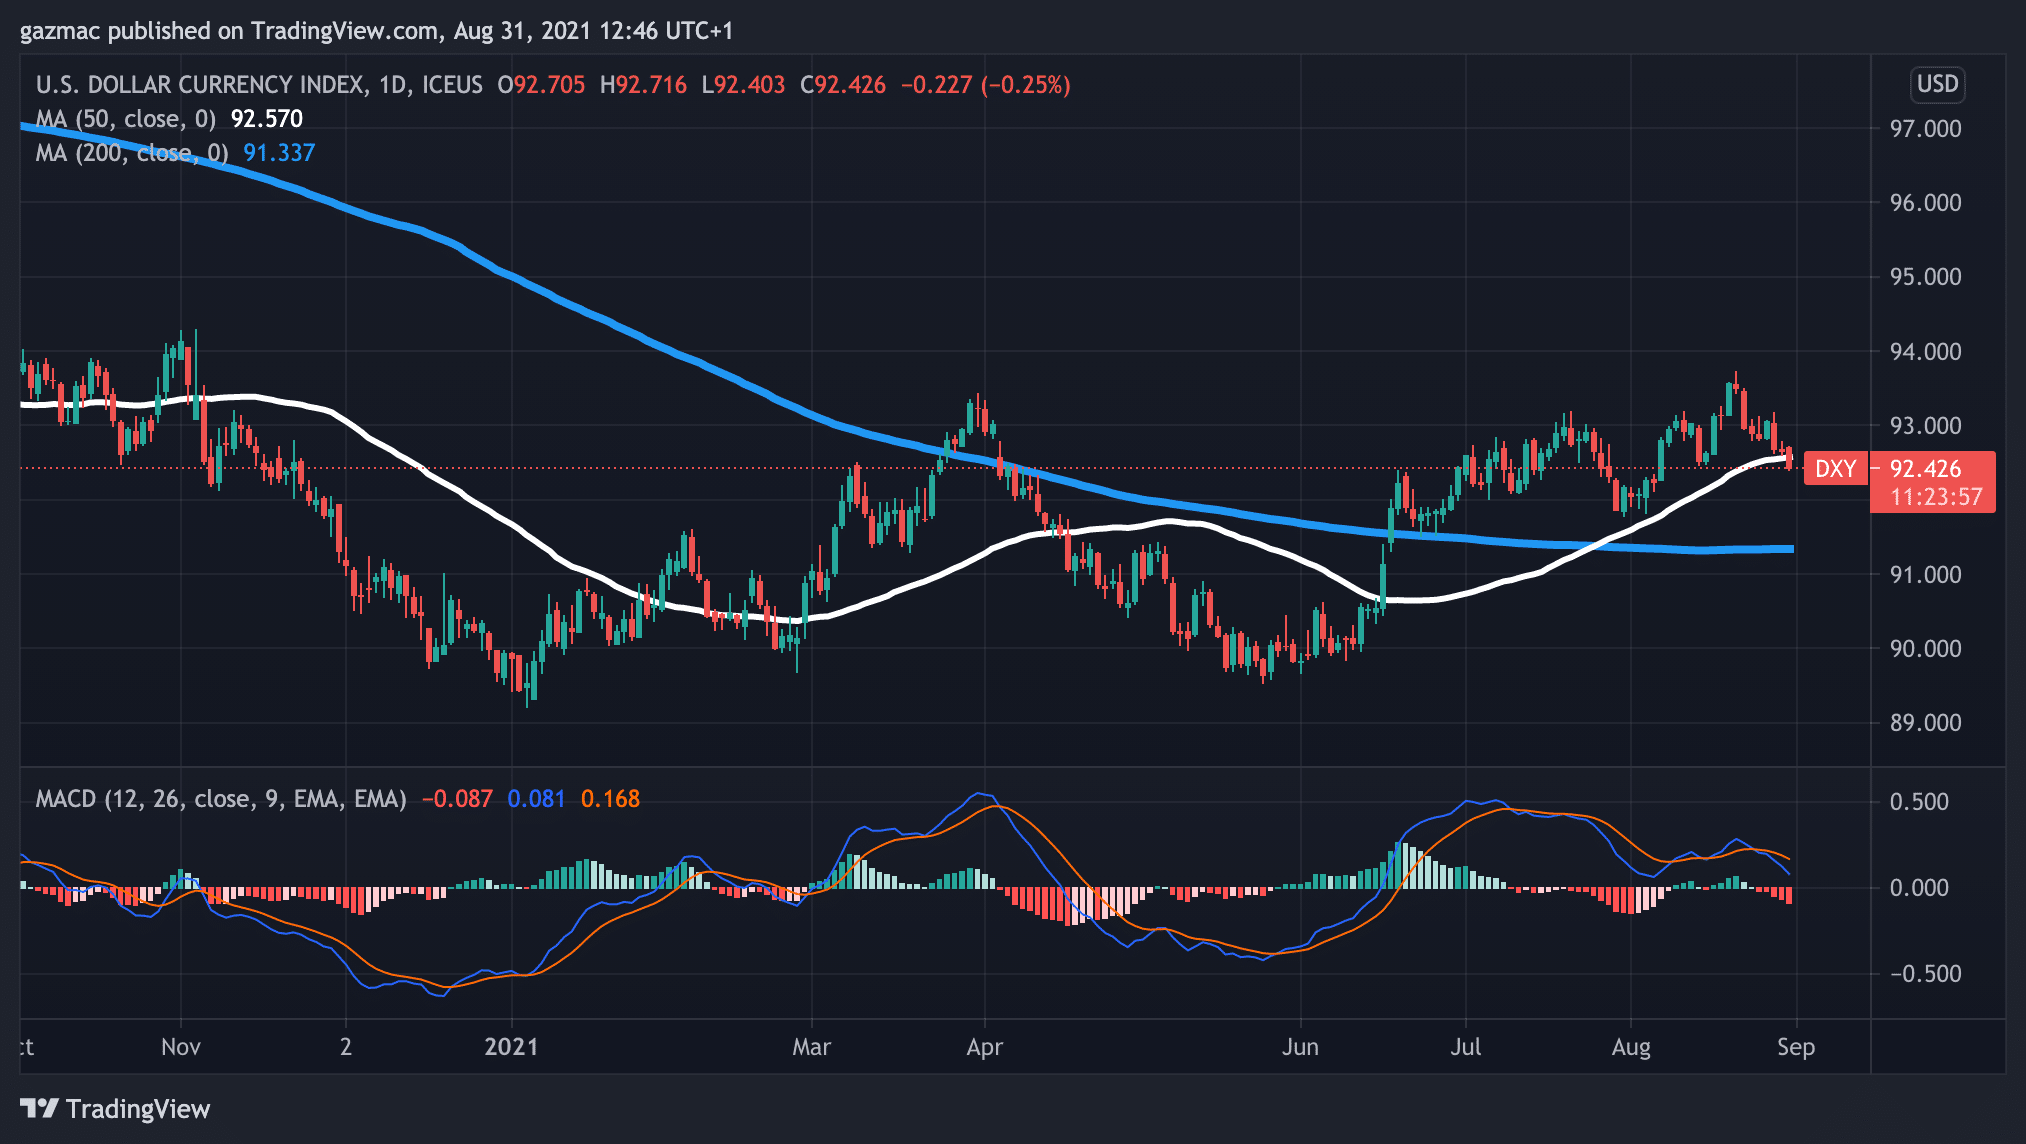Click the open price O92.705
Screen dimensions: 2026x1144
pyautogui.click(x=541, y=85)
